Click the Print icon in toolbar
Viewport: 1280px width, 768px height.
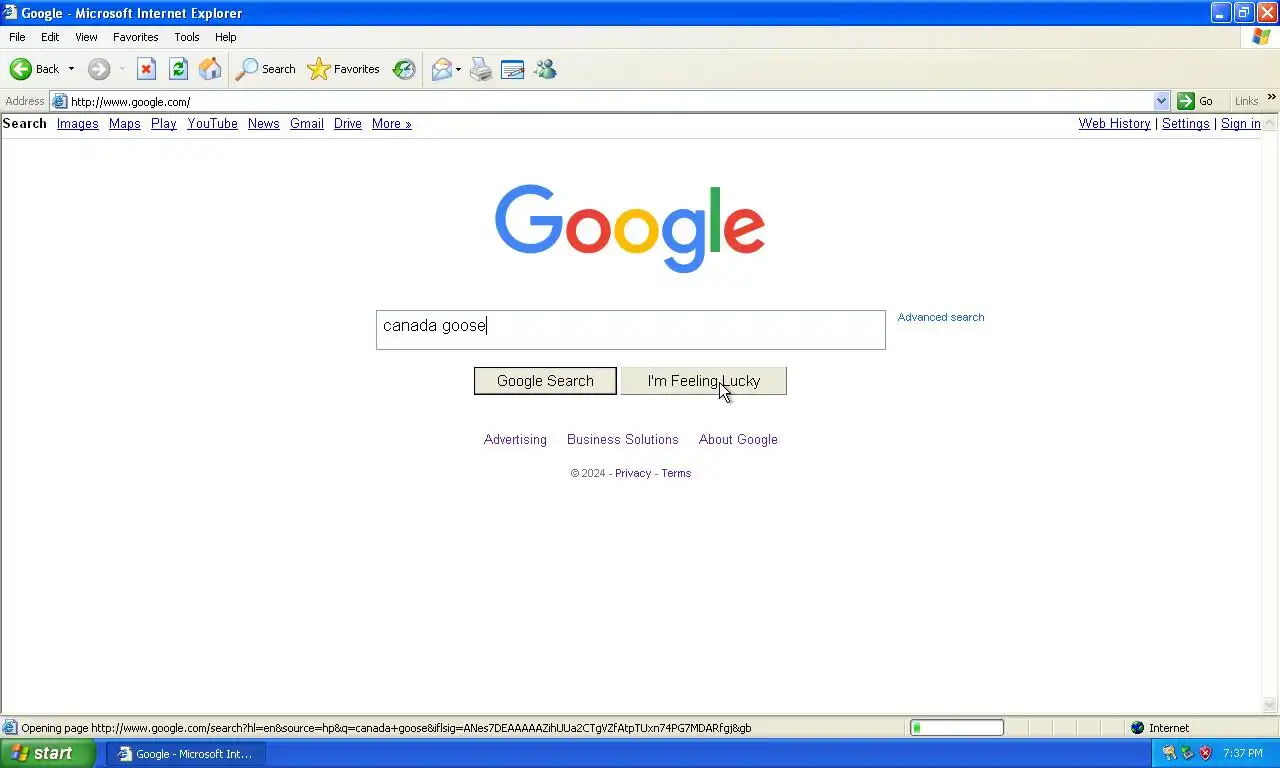pyautogui.click(x=481, y=69)
